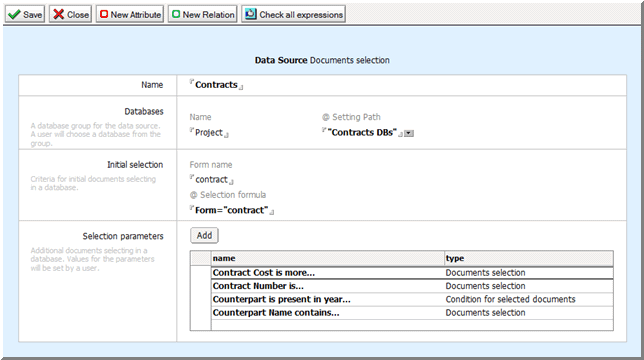The height and width of the screenshot is (360, 644).
Task: Edit the Project database name field
Action: click(x=209, y=133)
